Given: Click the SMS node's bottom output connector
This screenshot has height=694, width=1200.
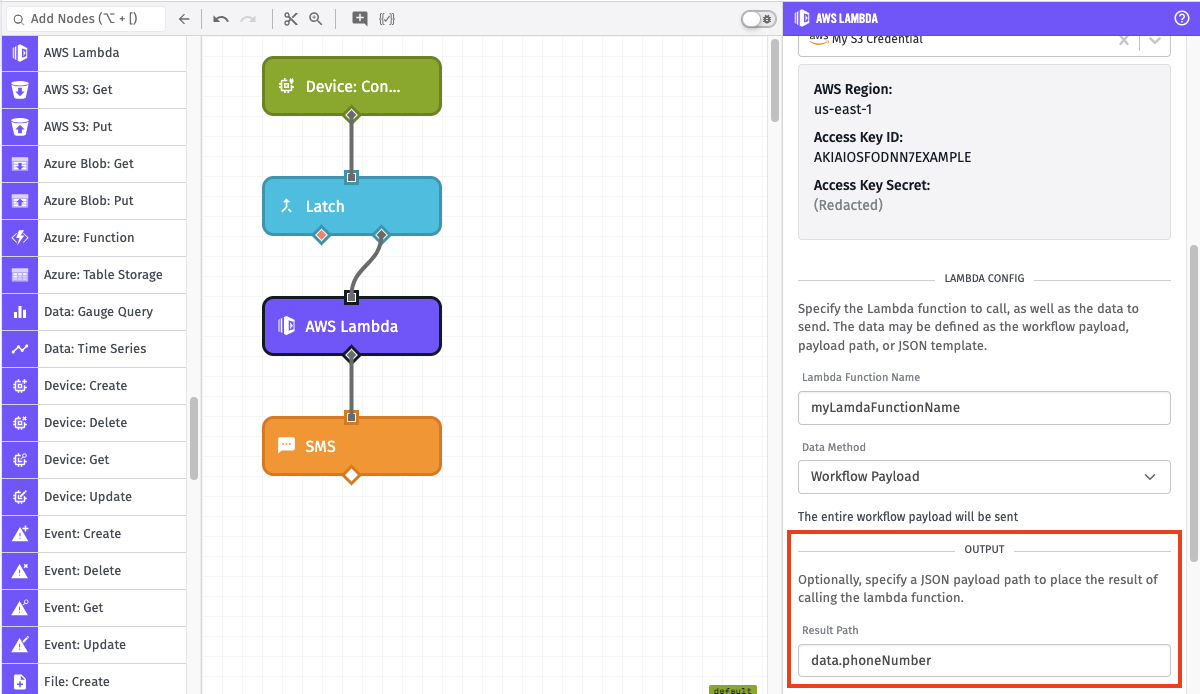Looking at the screenshot, I should 351,475.
